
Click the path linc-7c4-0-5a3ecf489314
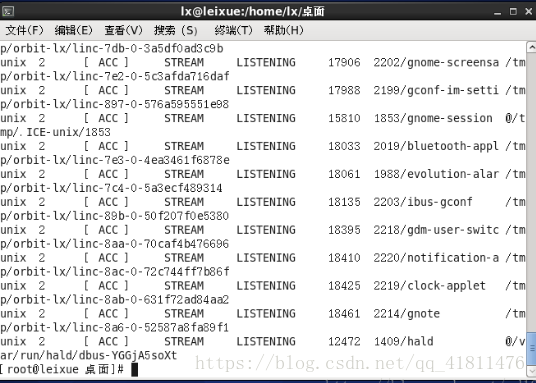pyautogui.click(x=148, y=188)
